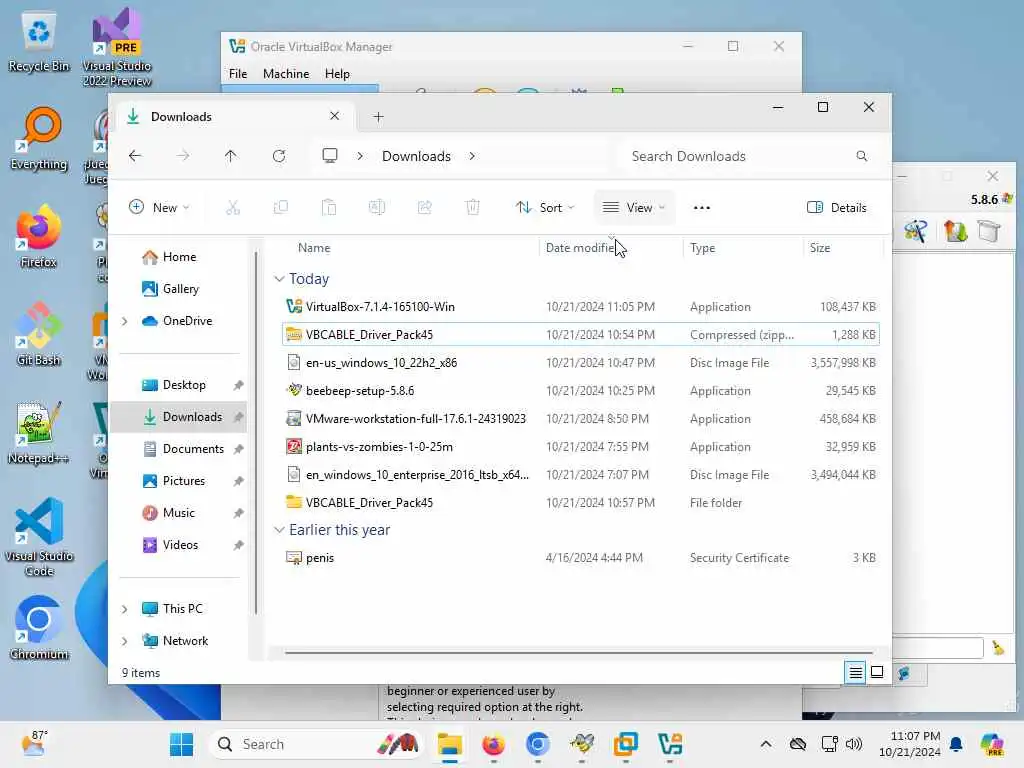Select beebeep-setup-5.8.6 file
This screenshot has width=1024, height=768.
tap(581, 391)
